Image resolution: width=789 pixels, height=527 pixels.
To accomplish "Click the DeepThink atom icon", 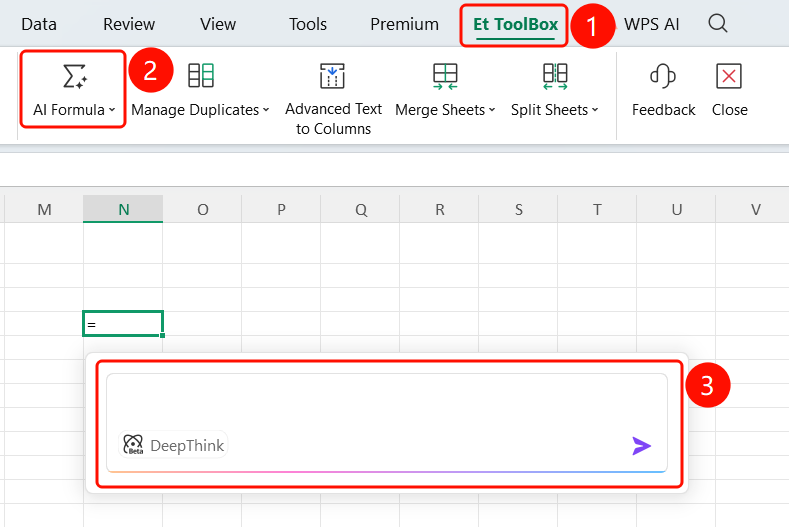I will pyautogui.click(x=133, y=444).
